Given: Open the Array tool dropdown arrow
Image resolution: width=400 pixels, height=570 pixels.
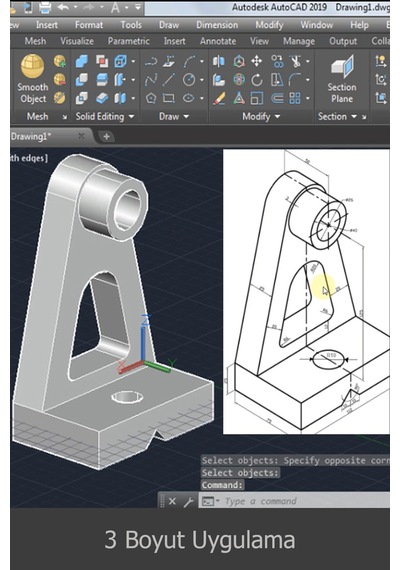Looking at the screenshot, I should click(308, 98).
